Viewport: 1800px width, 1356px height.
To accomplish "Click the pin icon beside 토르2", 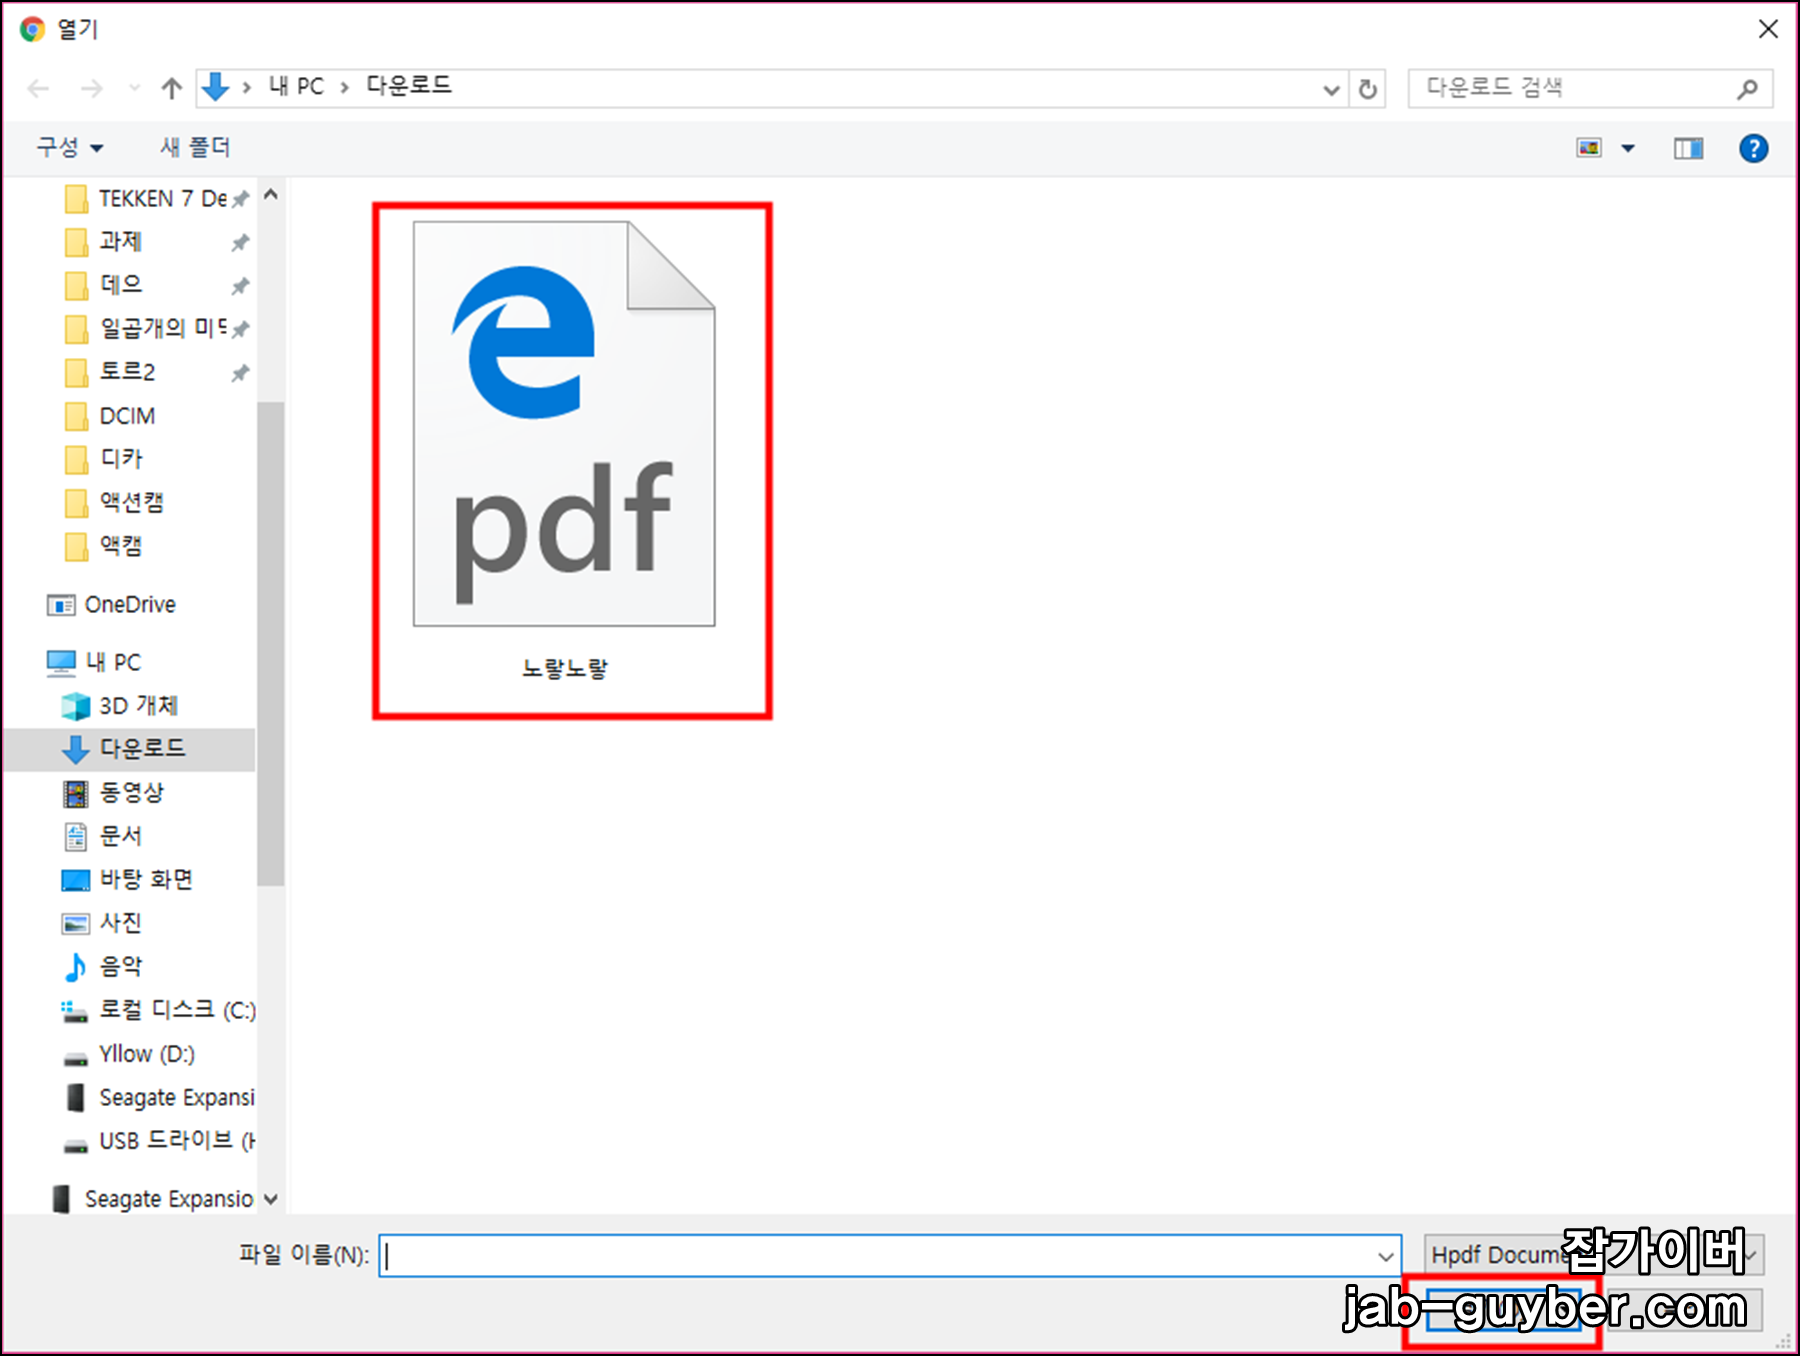I will click(240, 373).
